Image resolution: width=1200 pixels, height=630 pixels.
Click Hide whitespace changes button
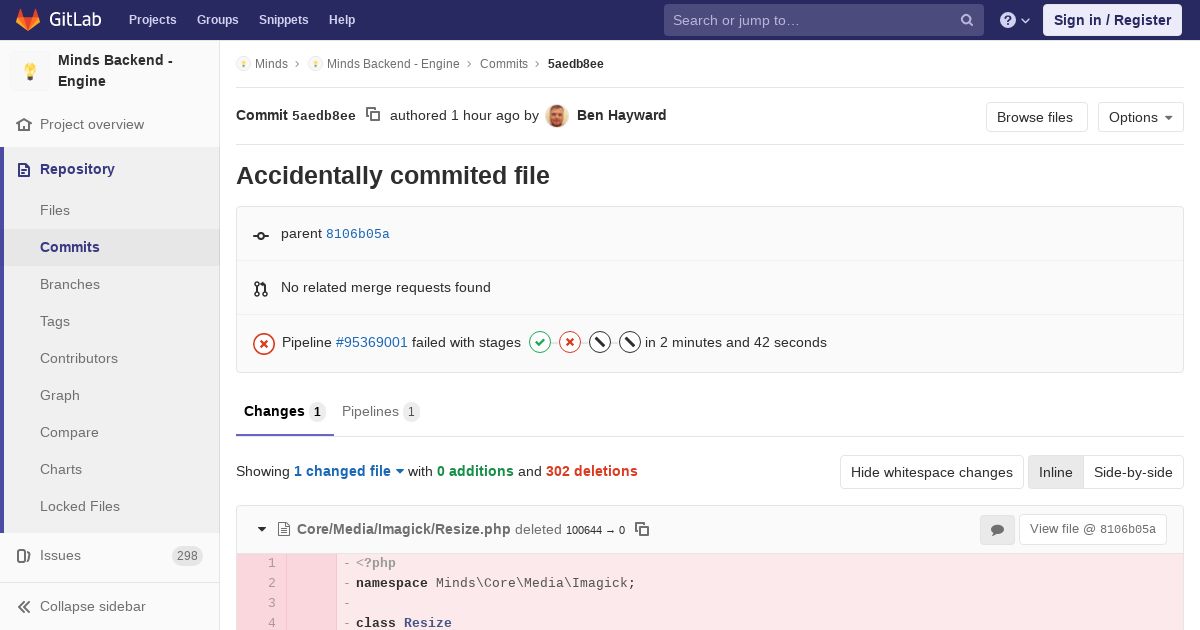click(932, 472)
